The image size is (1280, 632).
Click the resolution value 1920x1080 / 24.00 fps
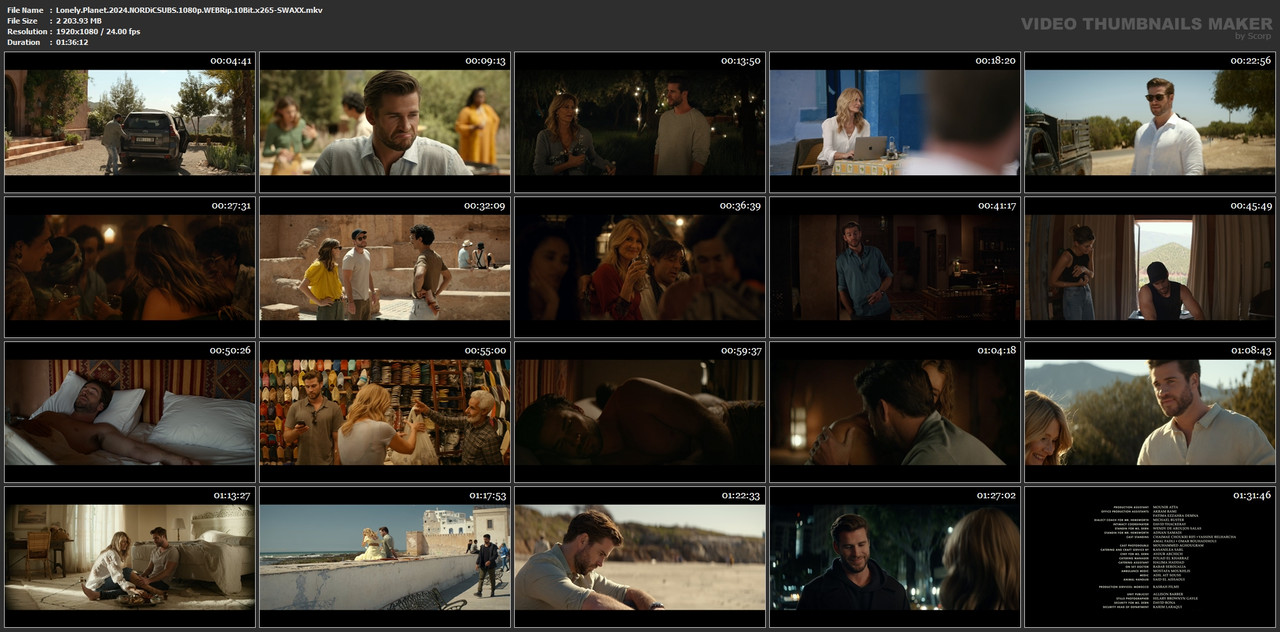[x=98, y=31]
